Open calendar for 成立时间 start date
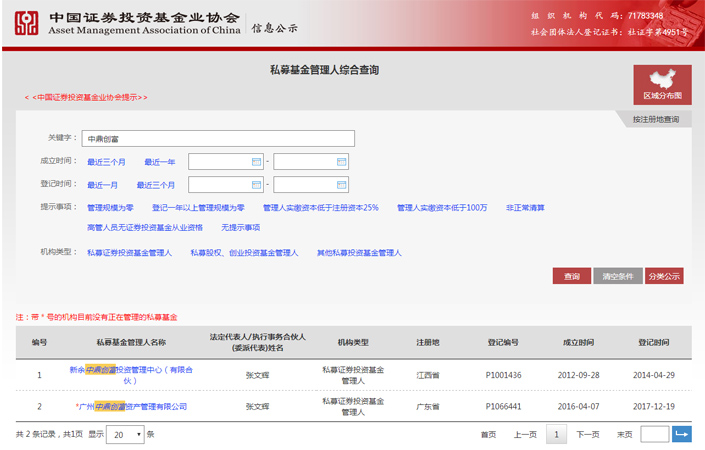The image size is (705, 450). tap(256, 162)
